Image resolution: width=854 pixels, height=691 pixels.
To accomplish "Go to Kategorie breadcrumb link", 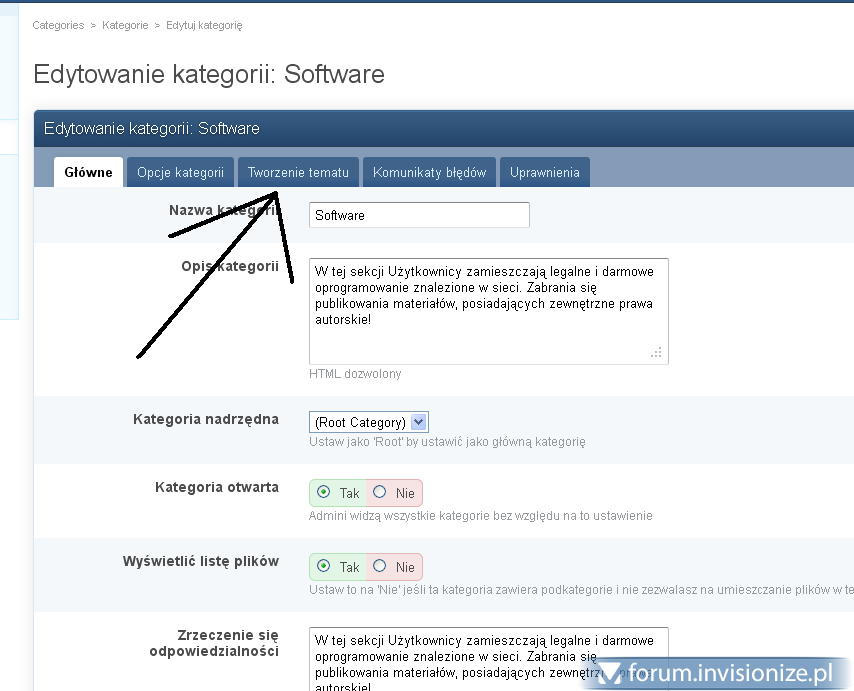I will (x=125, y=25).
